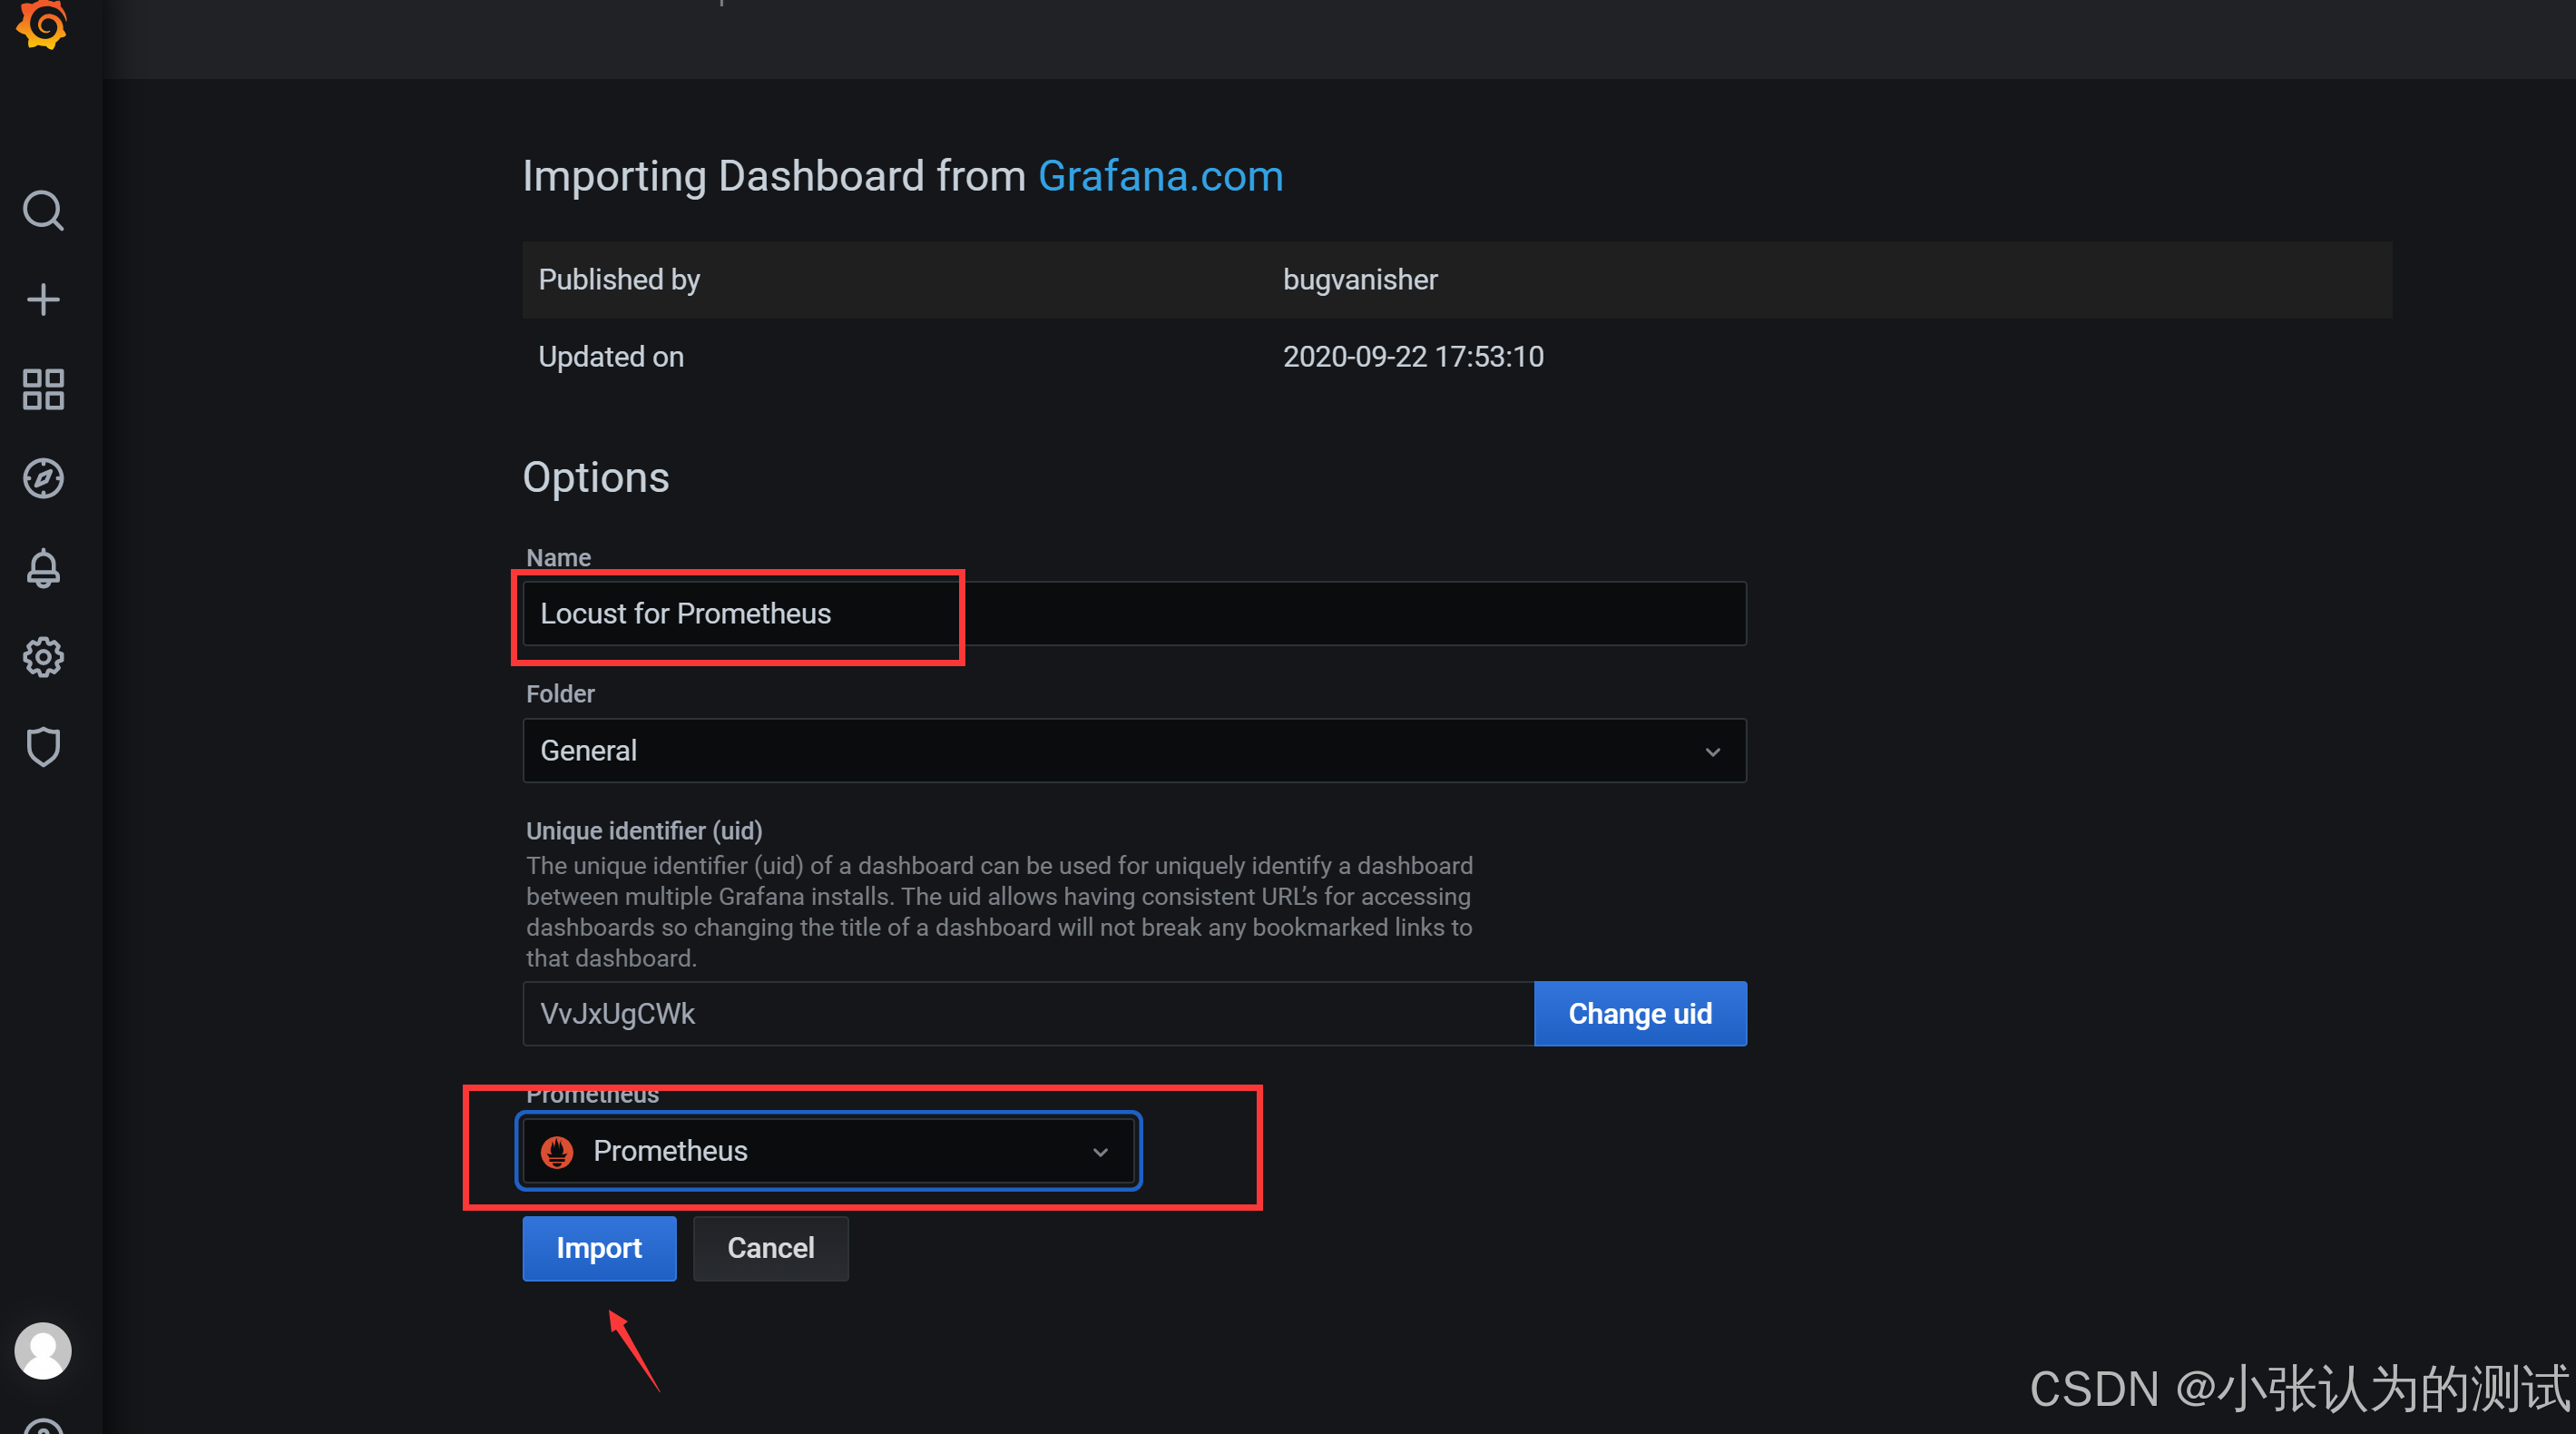The width and height of the screenshot is (2576, 1434).
Task: Click the uid field showing VvJxUgCWk
Action: tap(1027, 1013)
